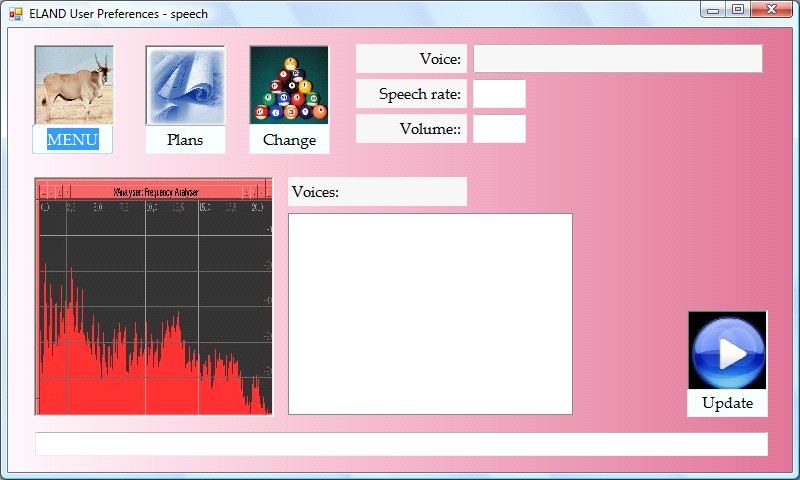This screenshot has height=480, width=800.
Task: Click the Voices list box area
Action: 430,313
